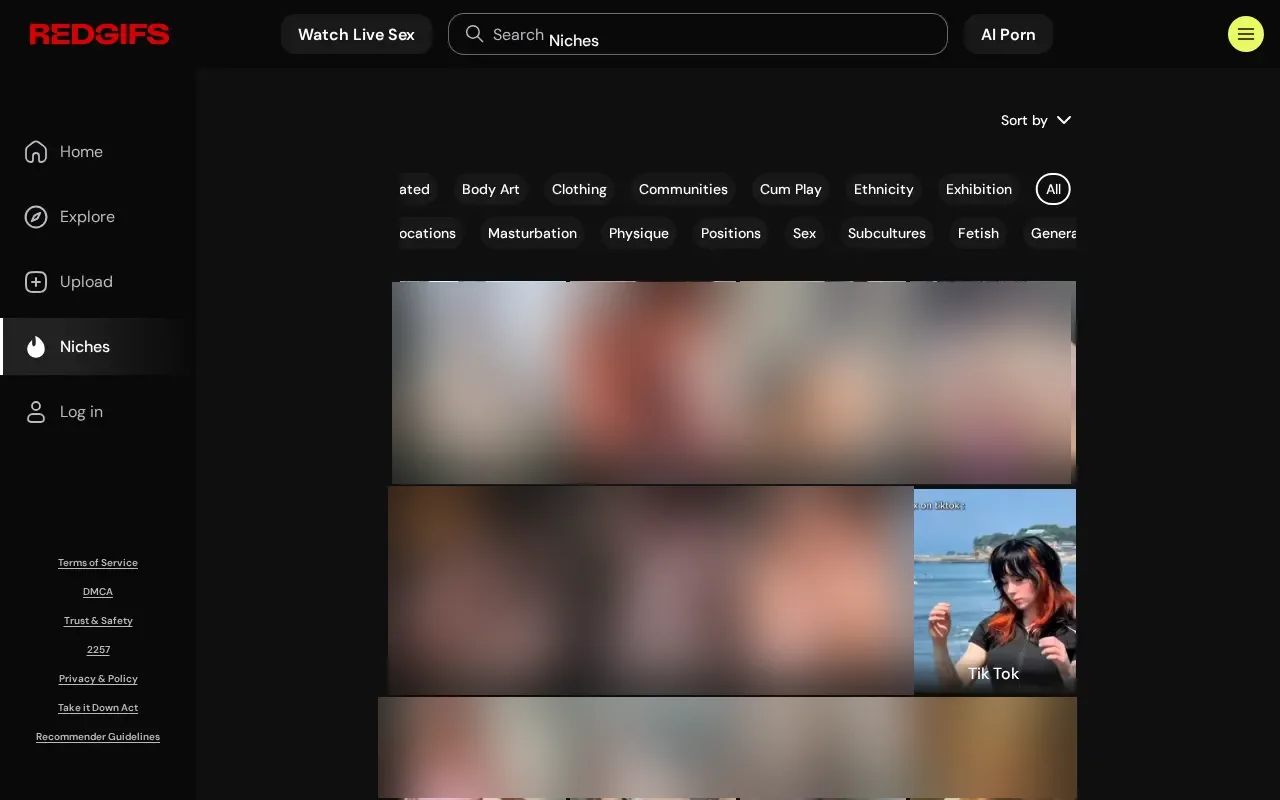This screenshot has width=1280, height=800.
Task: Select the Fetish filter chip
Action: [978, 233]
